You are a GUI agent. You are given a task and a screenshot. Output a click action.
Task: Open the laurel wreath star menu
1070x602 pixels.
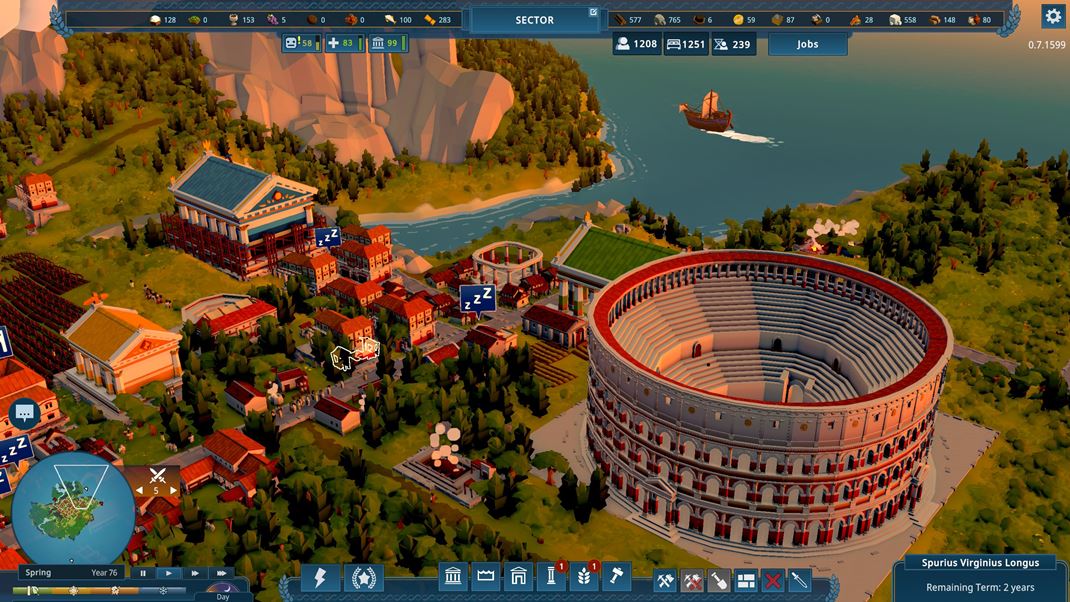[364, 577]
